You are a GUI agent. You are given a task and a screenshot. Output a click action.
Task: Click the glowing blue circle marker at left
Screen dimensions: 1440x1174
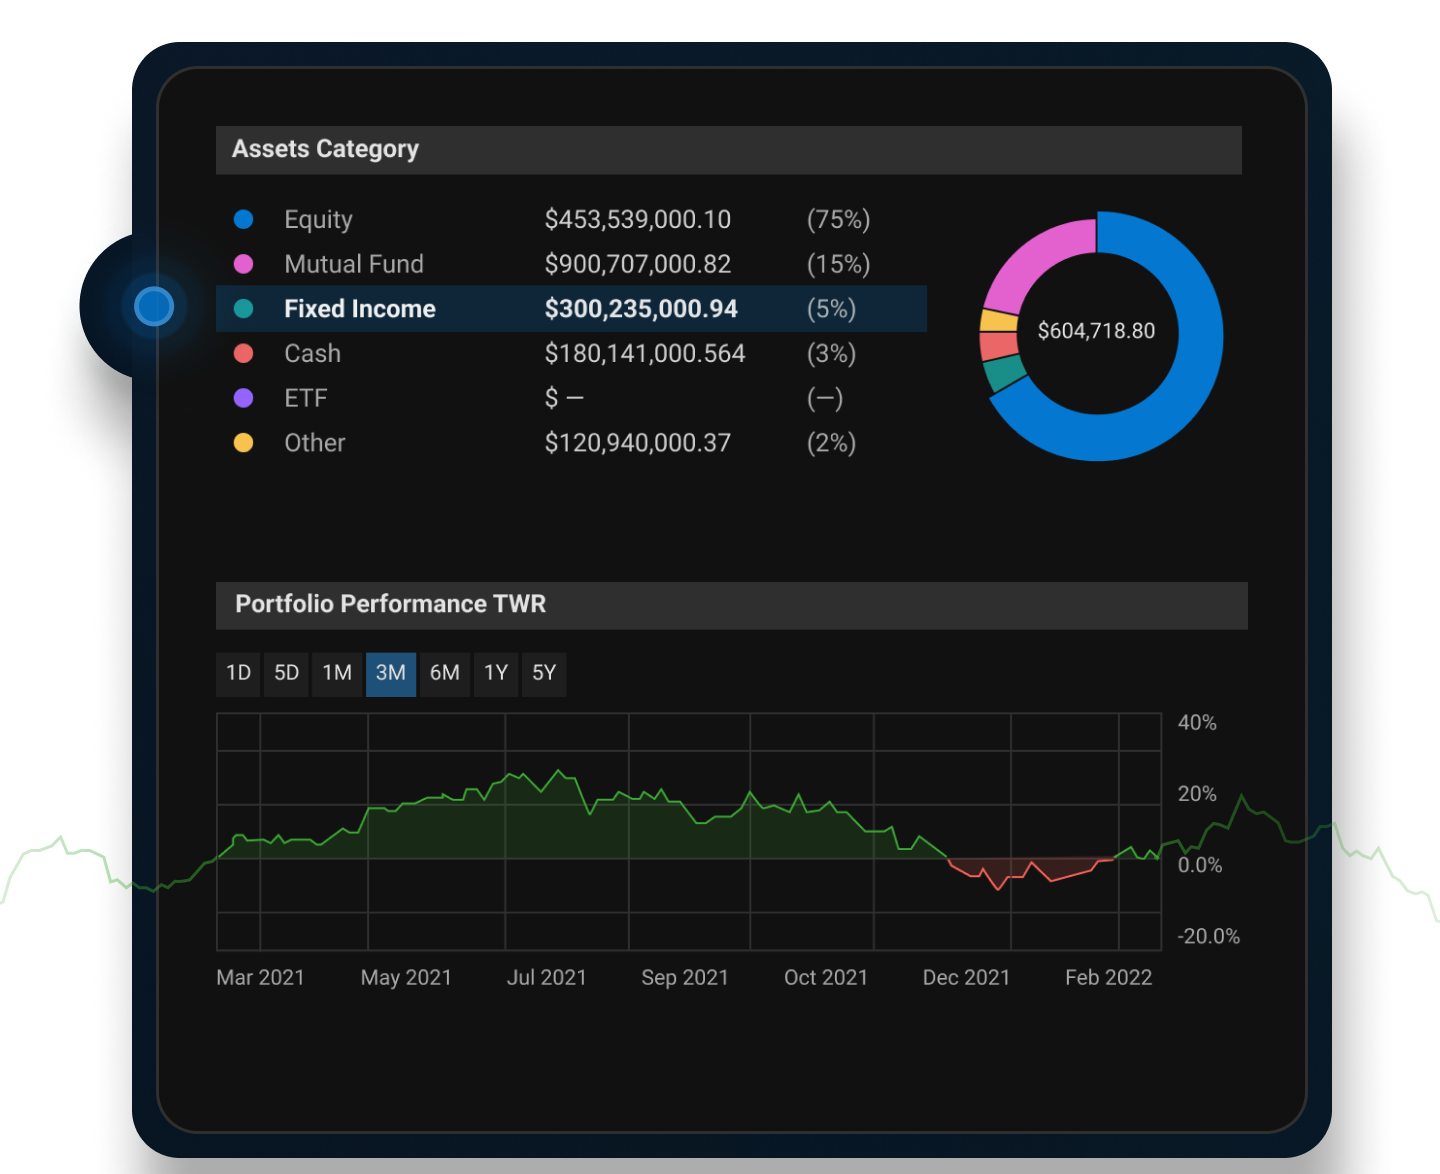(154, 306)
